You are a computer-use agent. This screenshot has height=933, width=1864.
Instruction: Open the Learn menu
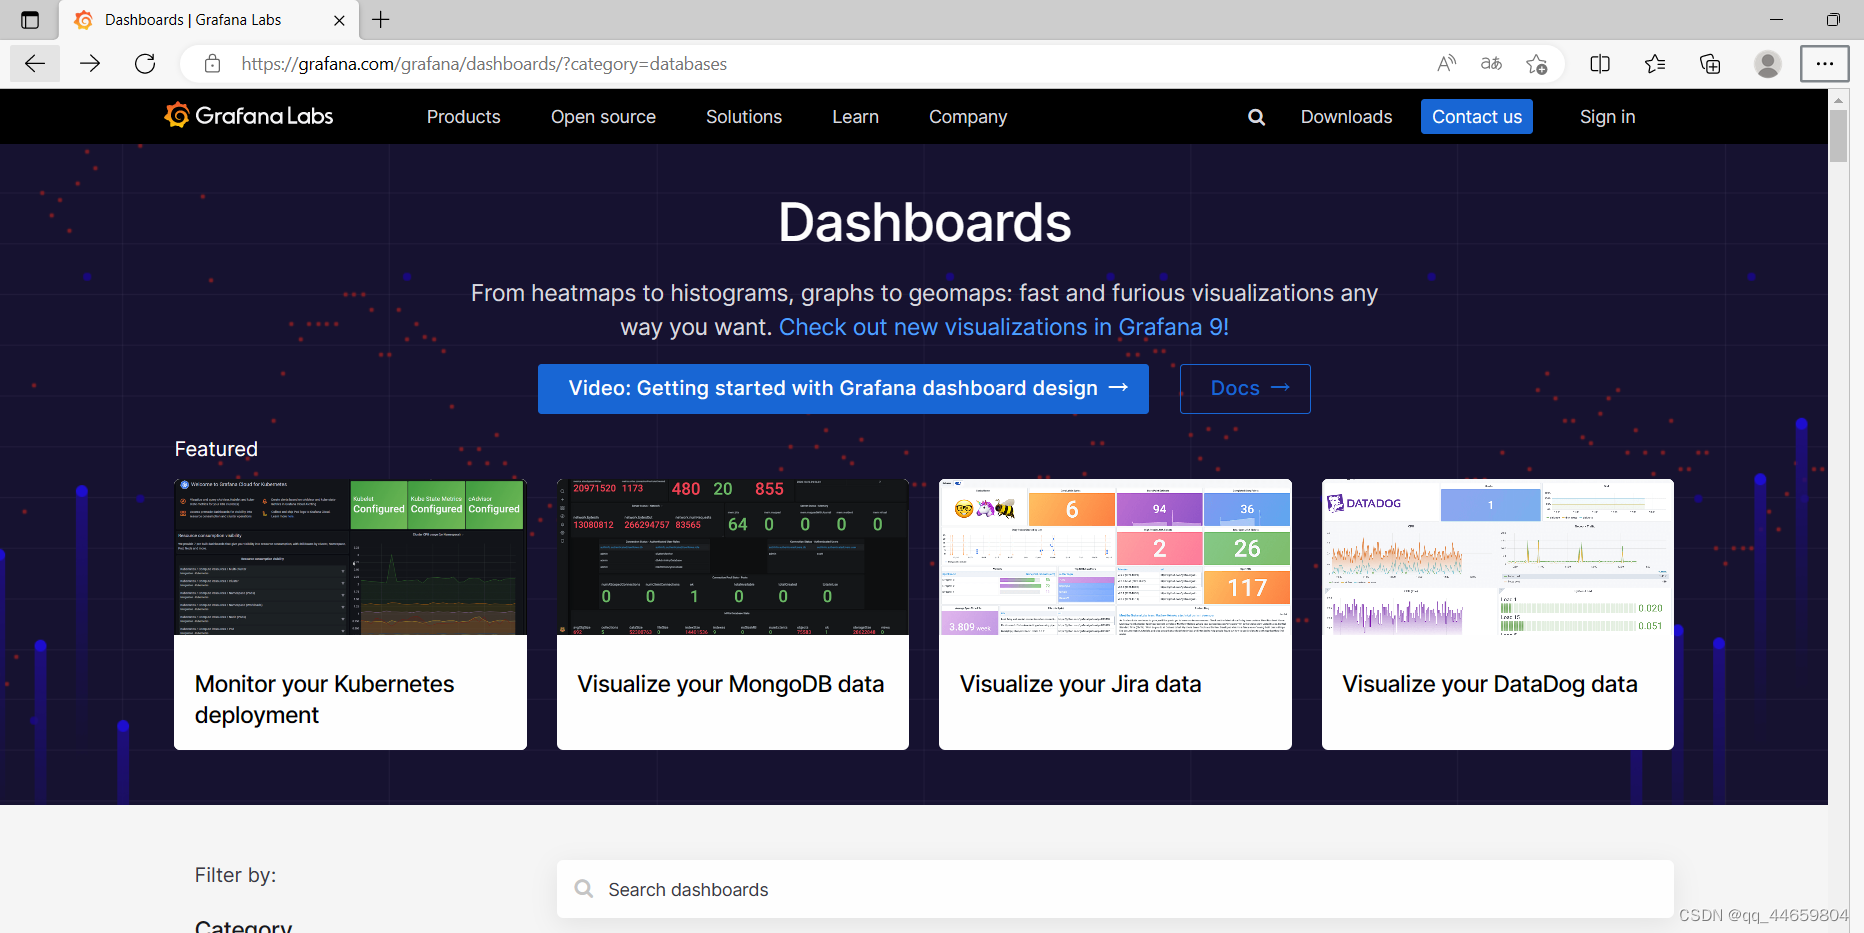(x=855, y=117)
